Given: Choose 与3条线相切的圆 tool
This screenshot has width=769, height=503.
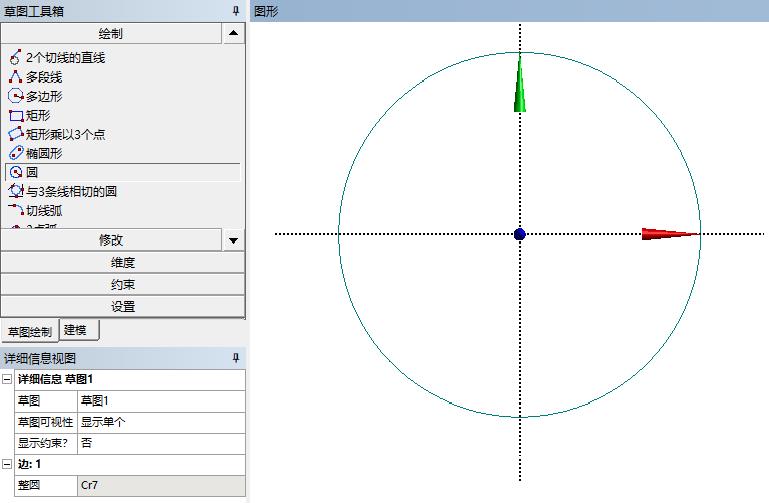Looking at the screenshot, I should 70,191.
